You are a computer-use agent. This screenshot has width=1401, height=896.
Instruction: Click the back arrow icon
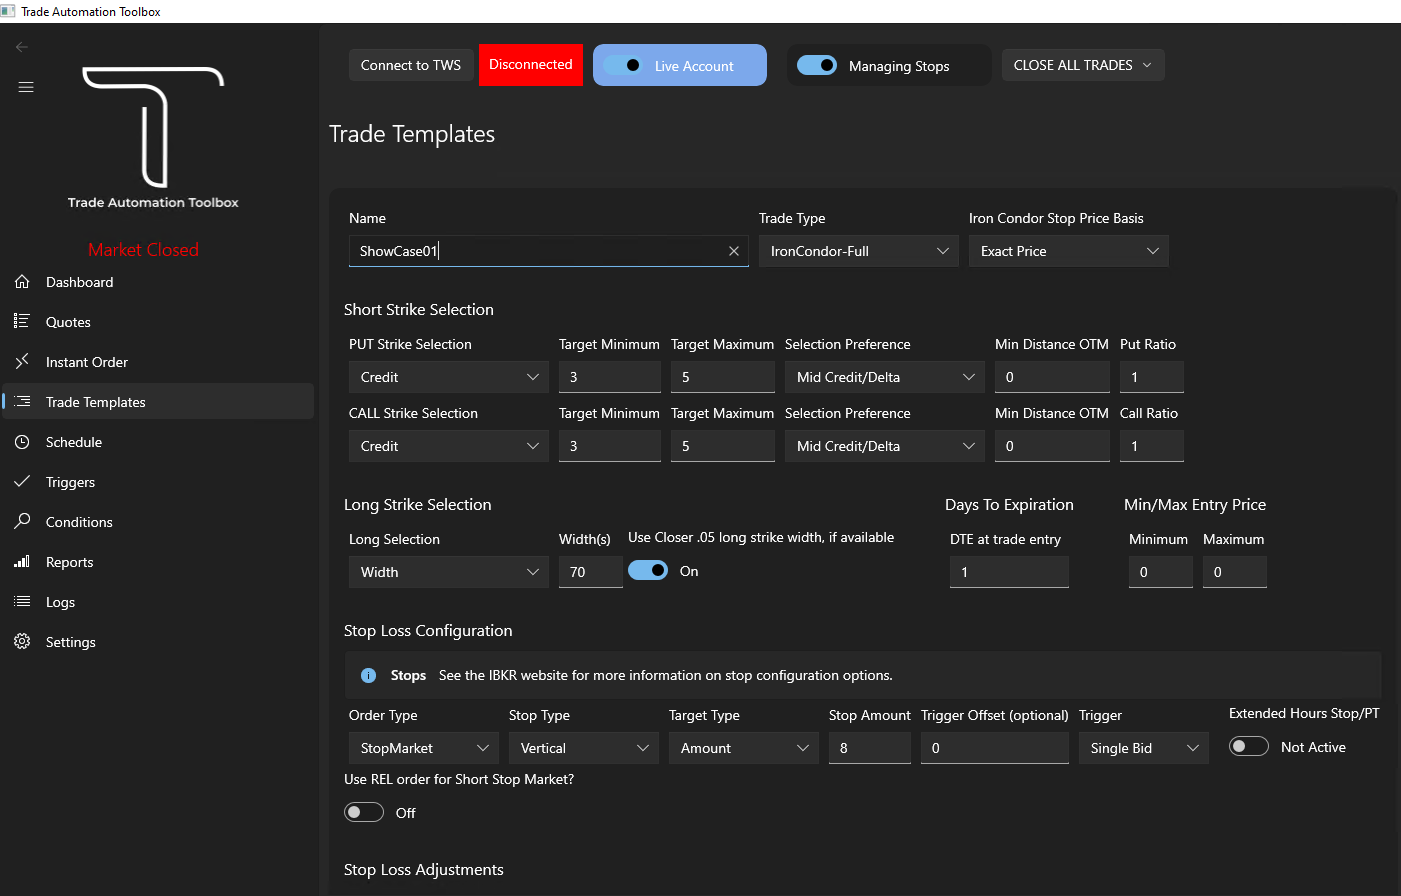click(x=22, y=47)
